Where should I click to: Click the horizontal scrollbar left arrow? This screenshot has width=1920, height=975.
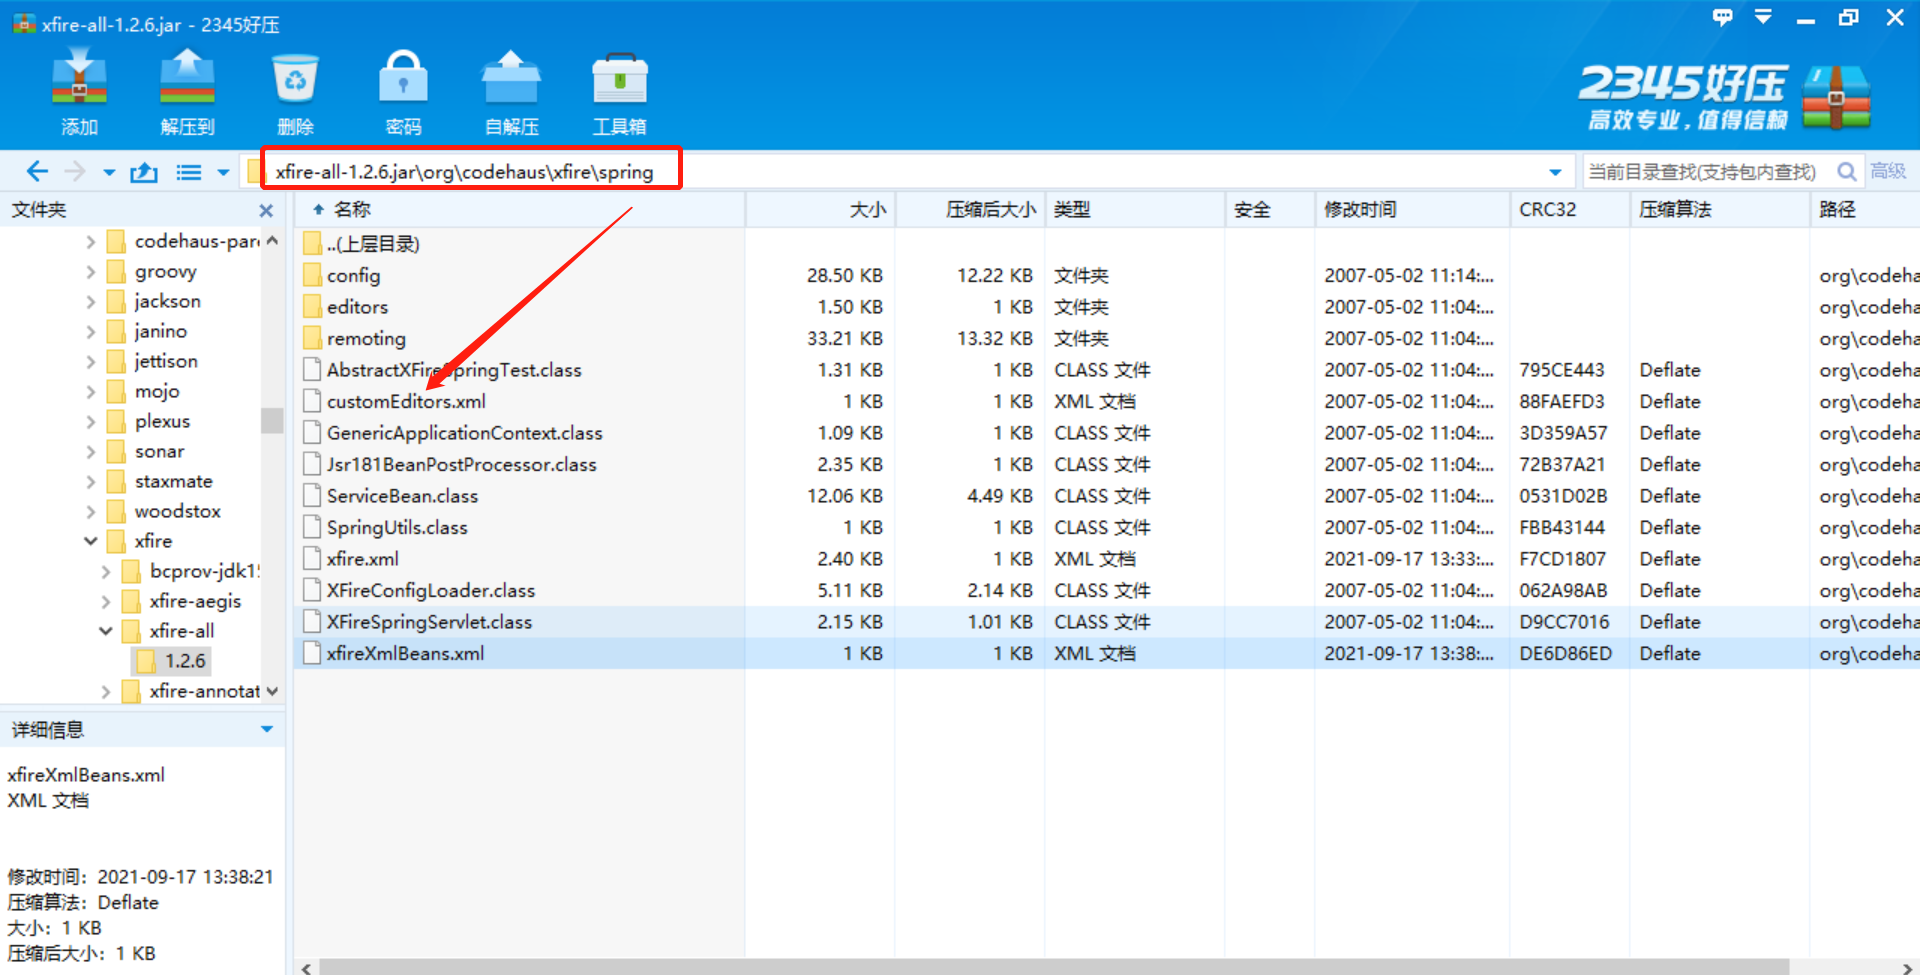coord(306,967)
